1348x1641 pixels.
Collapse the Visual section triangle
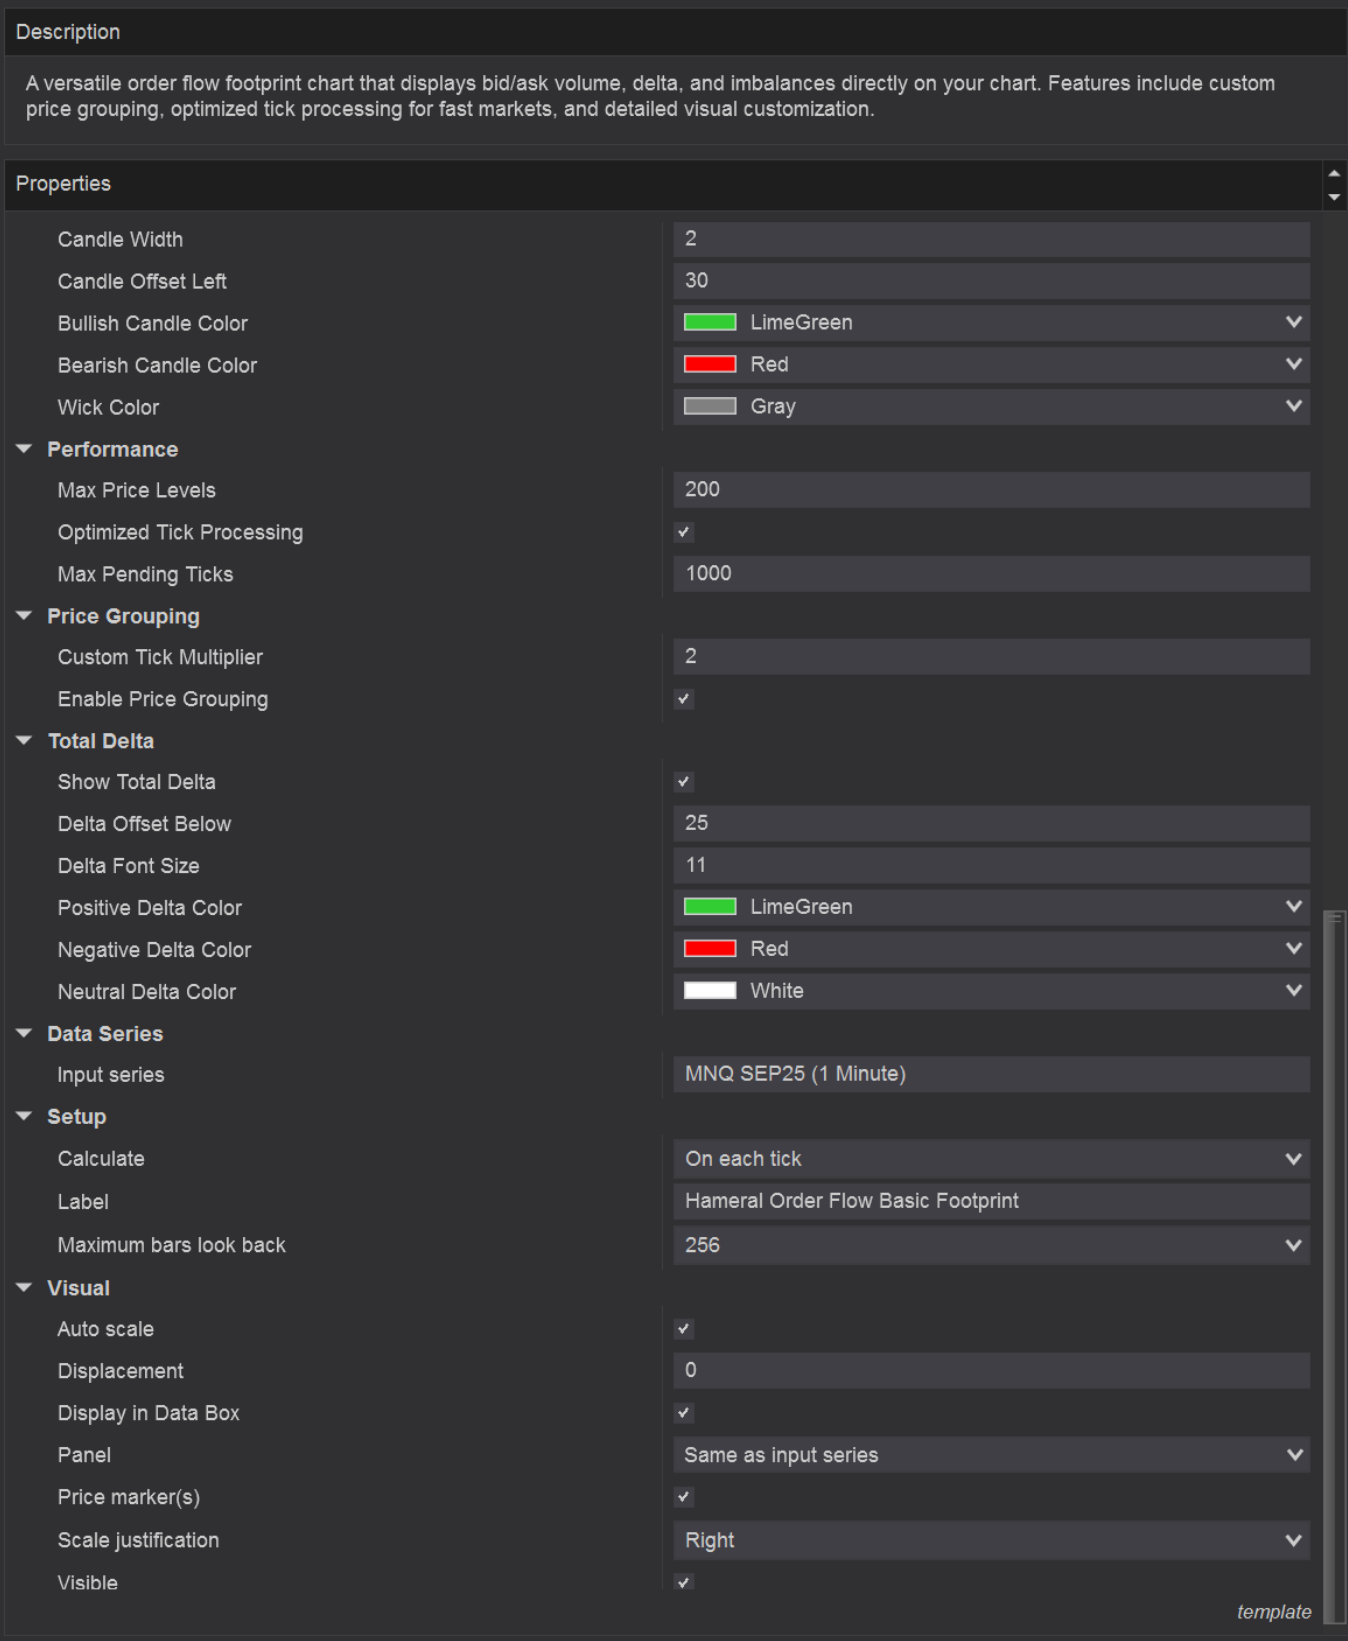[24, 1288]
